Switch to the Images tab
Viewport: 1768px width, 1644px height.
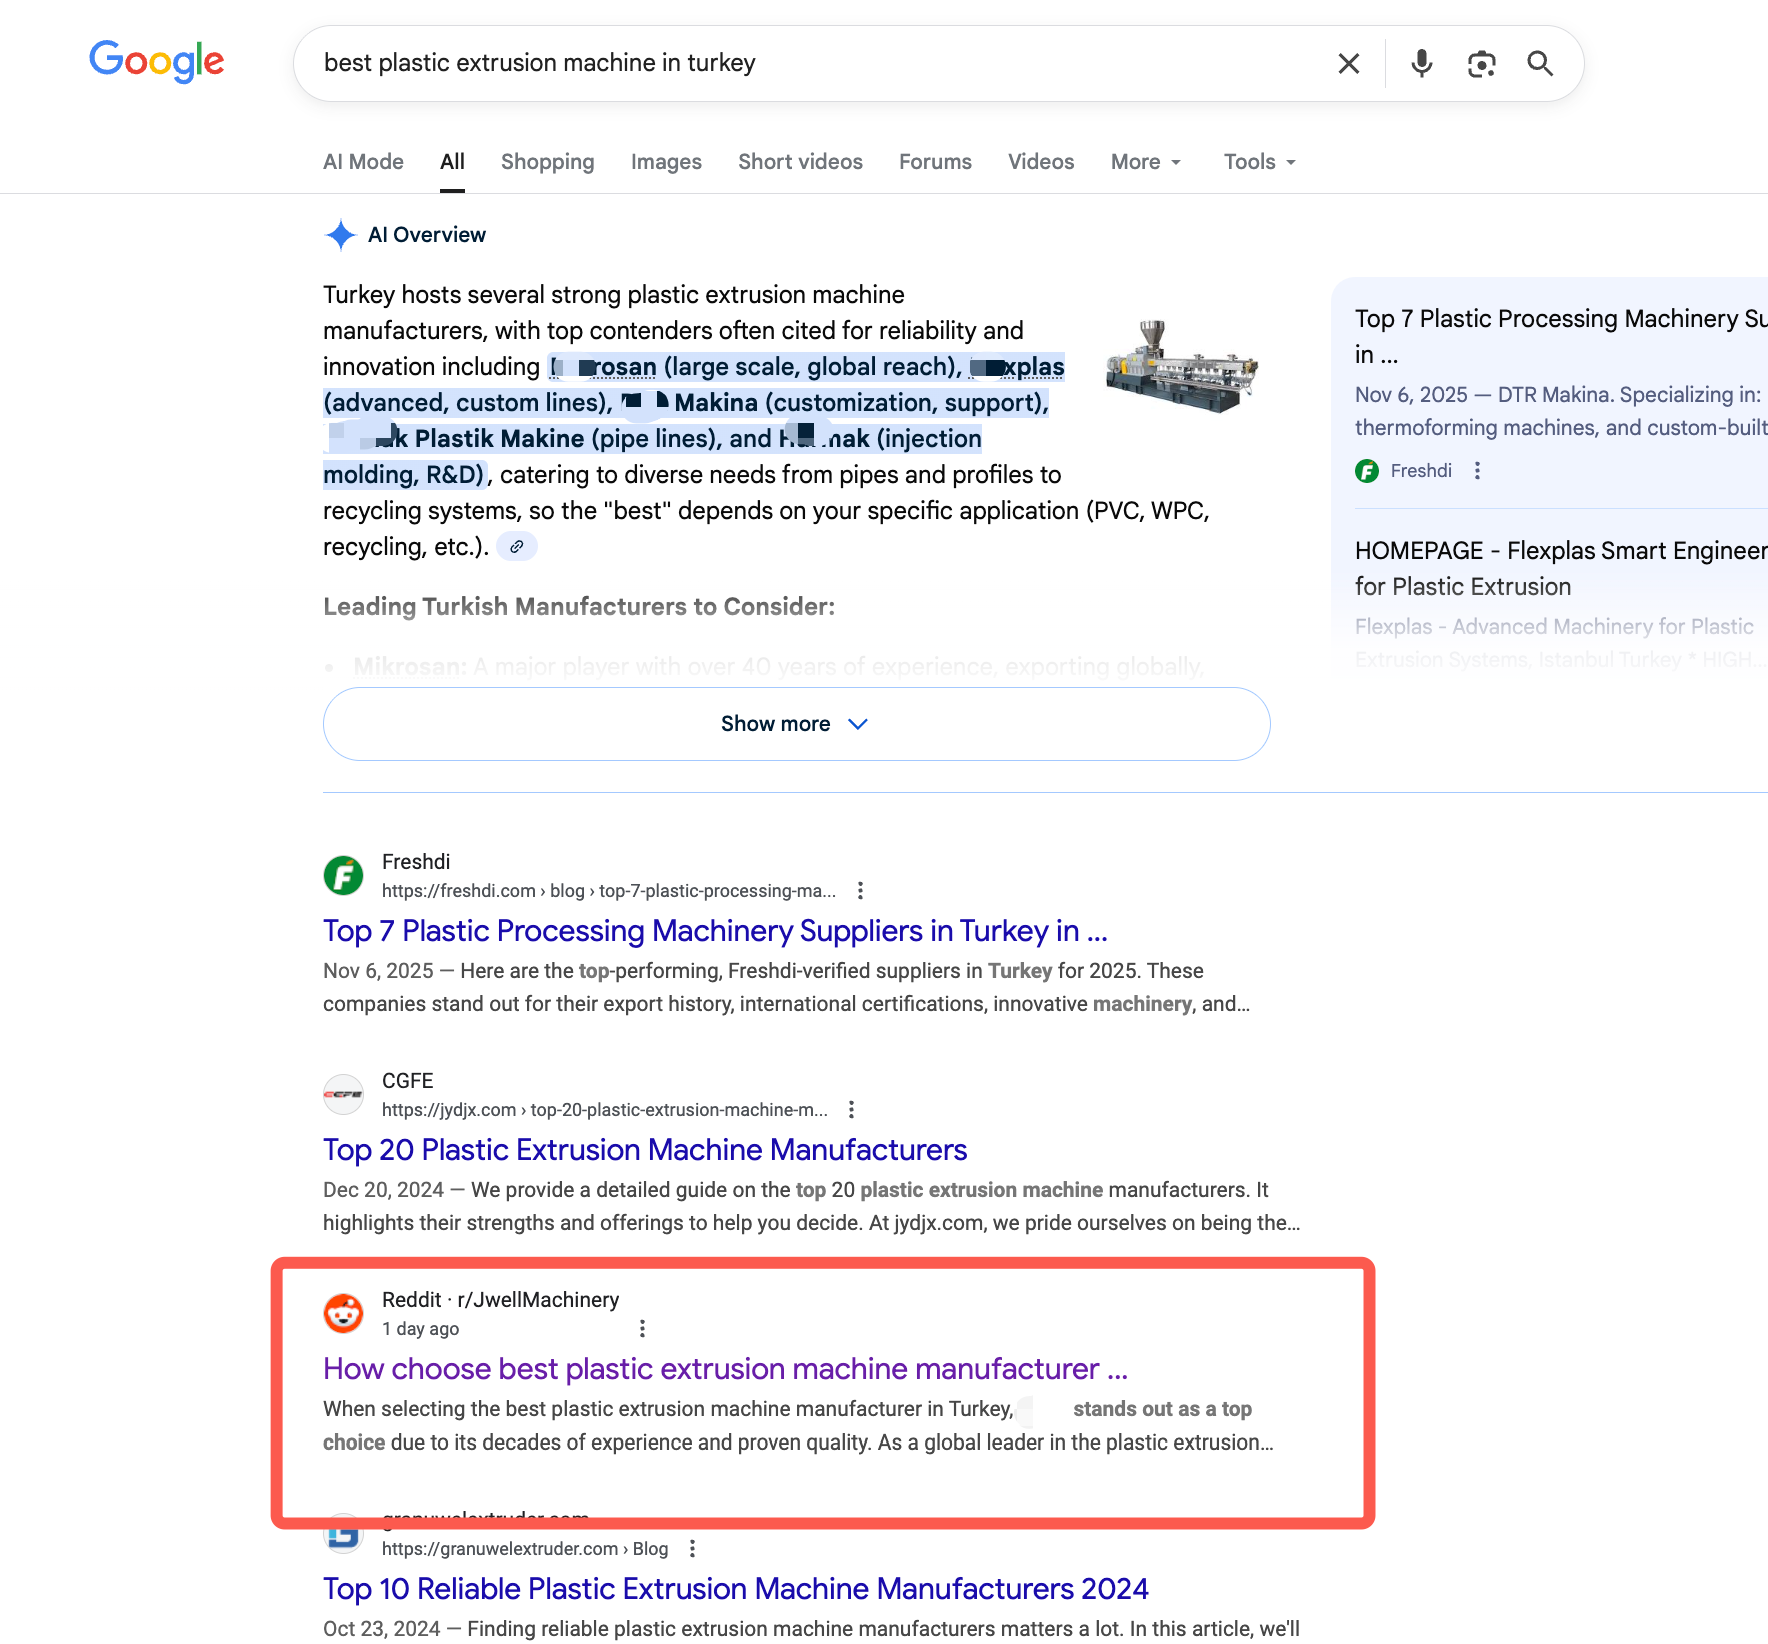pos(666,162)
